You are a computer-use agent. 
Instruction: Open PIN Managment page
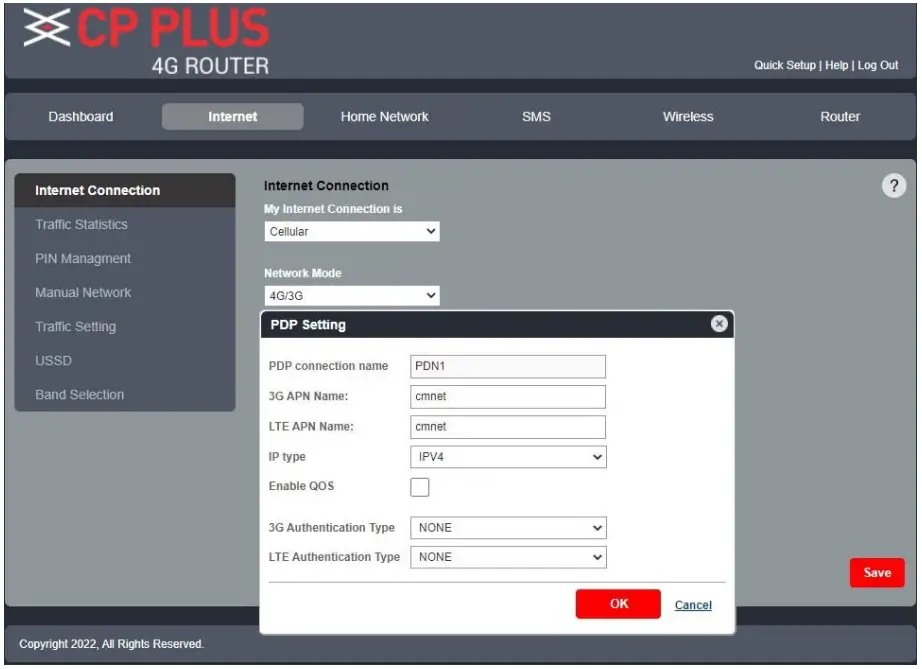point(83,259)
